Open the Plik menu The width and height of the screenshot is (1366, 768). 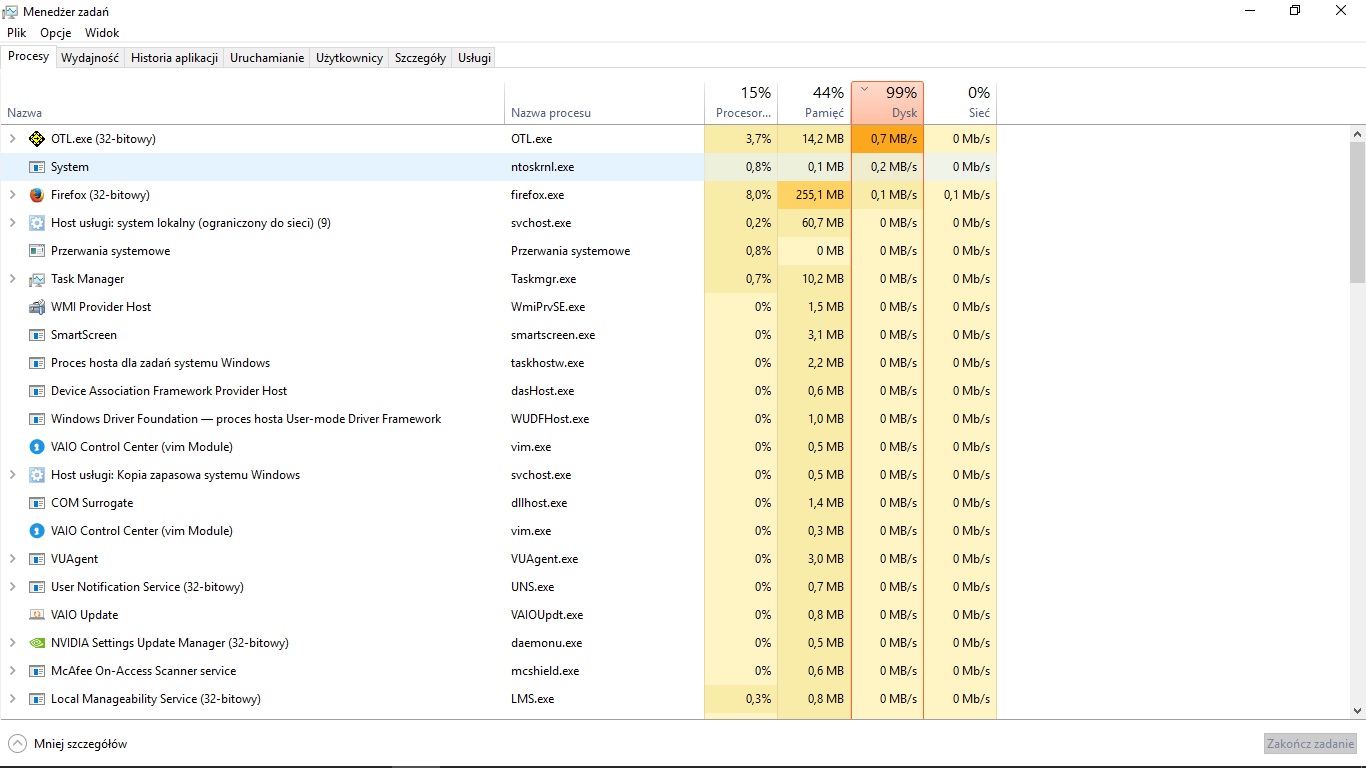tap(16, 33)
